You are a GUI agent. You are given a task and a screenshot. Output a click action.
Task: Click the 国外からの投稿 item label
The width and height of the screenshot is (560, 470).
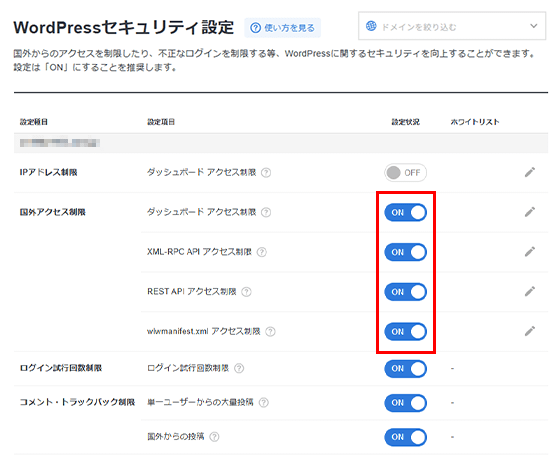(x=176, y=436)
